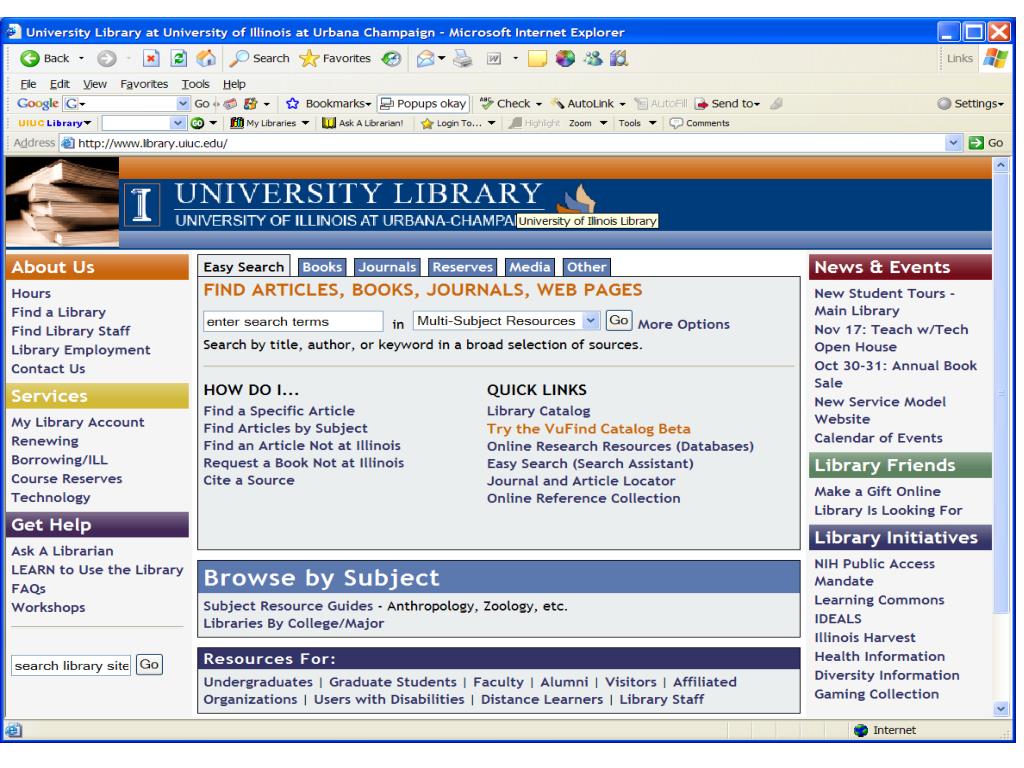1024x768 pixels.
Task: Click the search library site input field
Action: [x=71, y=665]
